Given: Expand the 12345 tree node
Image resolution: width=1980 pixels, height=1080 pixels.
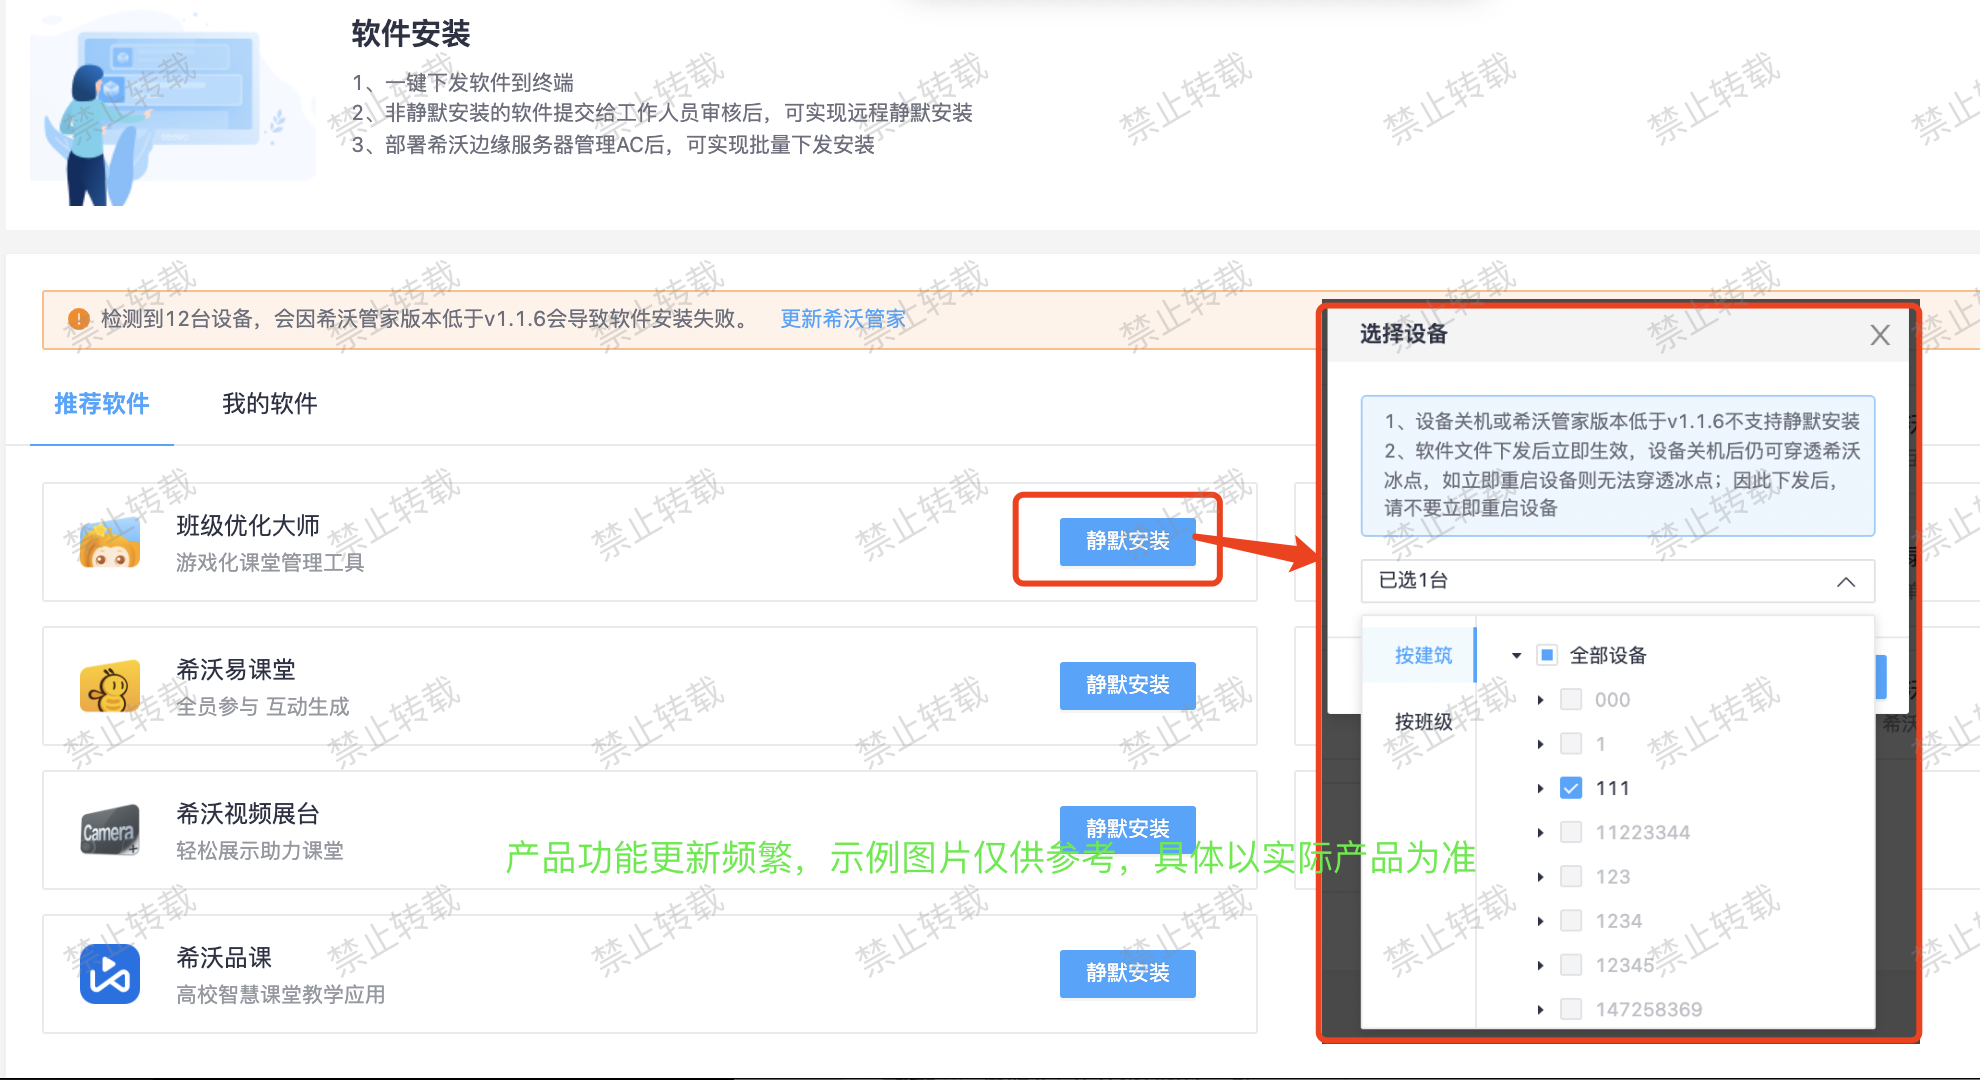Looking at the screenshot, I should click(1540, 965).
